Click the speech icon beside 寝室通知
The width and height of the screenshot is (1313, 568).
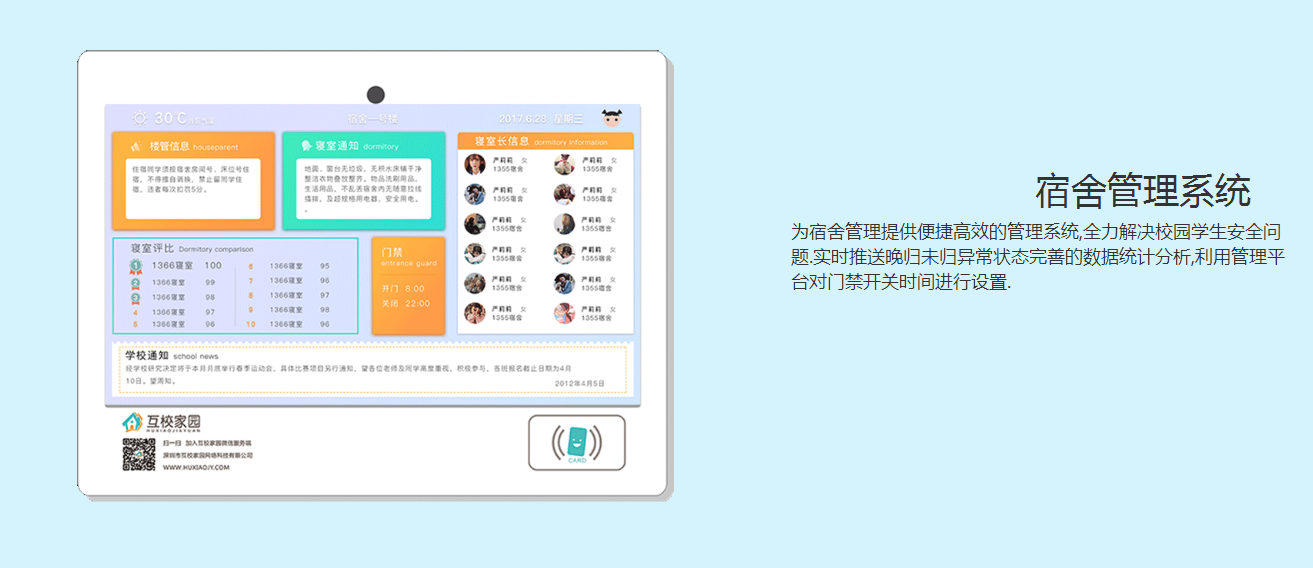306,146
